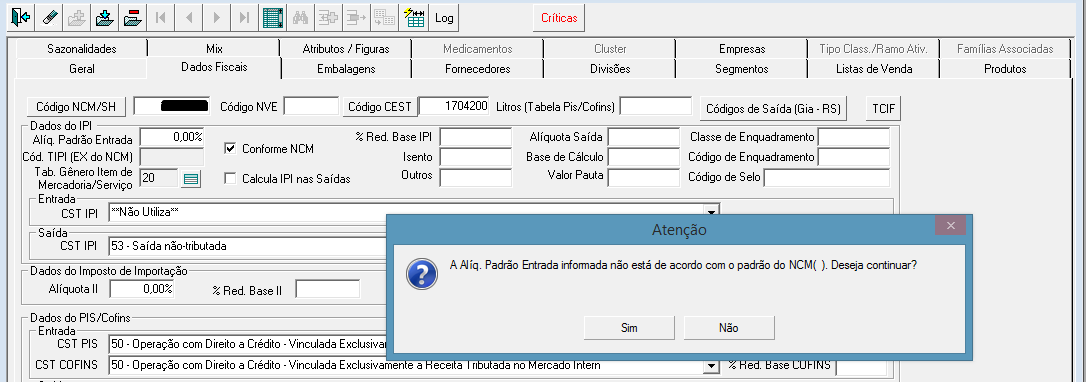
Task: Click the Alíquota II field
Action: 142,289
